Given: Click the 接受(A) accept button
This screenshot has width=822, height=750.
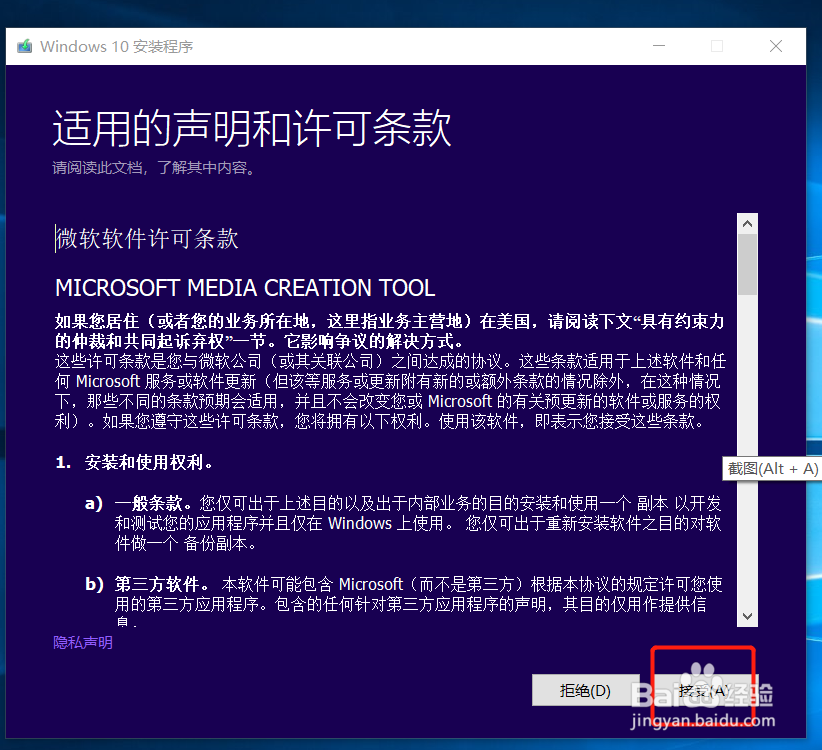Looking at the screenshot, I should 704,690.
